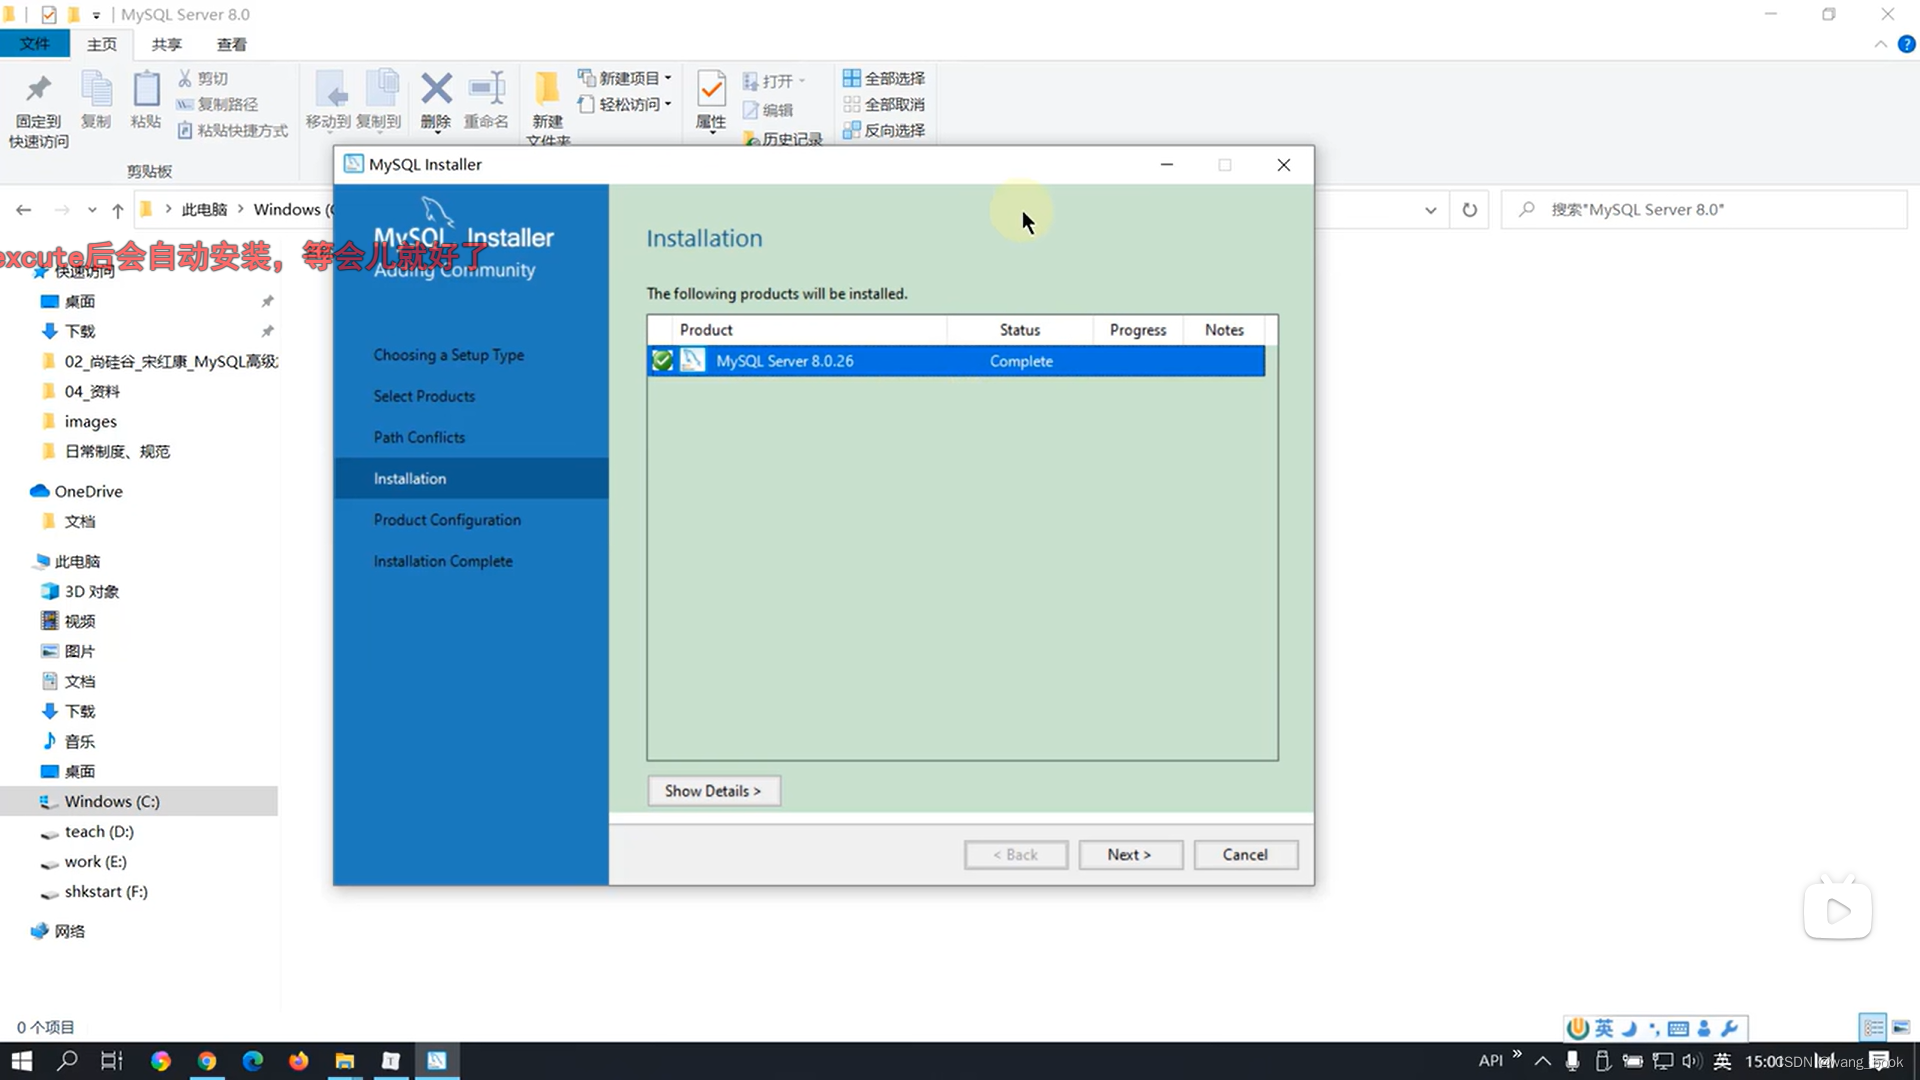Open recent locations dropdown arrow

tap(92, 210)
